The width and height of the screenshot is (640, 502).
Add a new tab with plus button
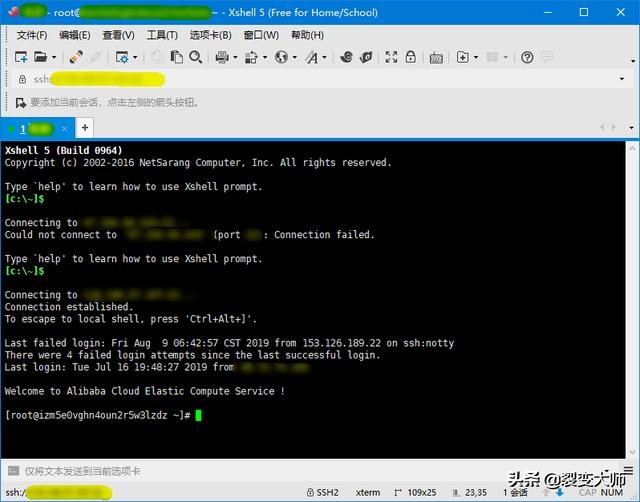85,128
